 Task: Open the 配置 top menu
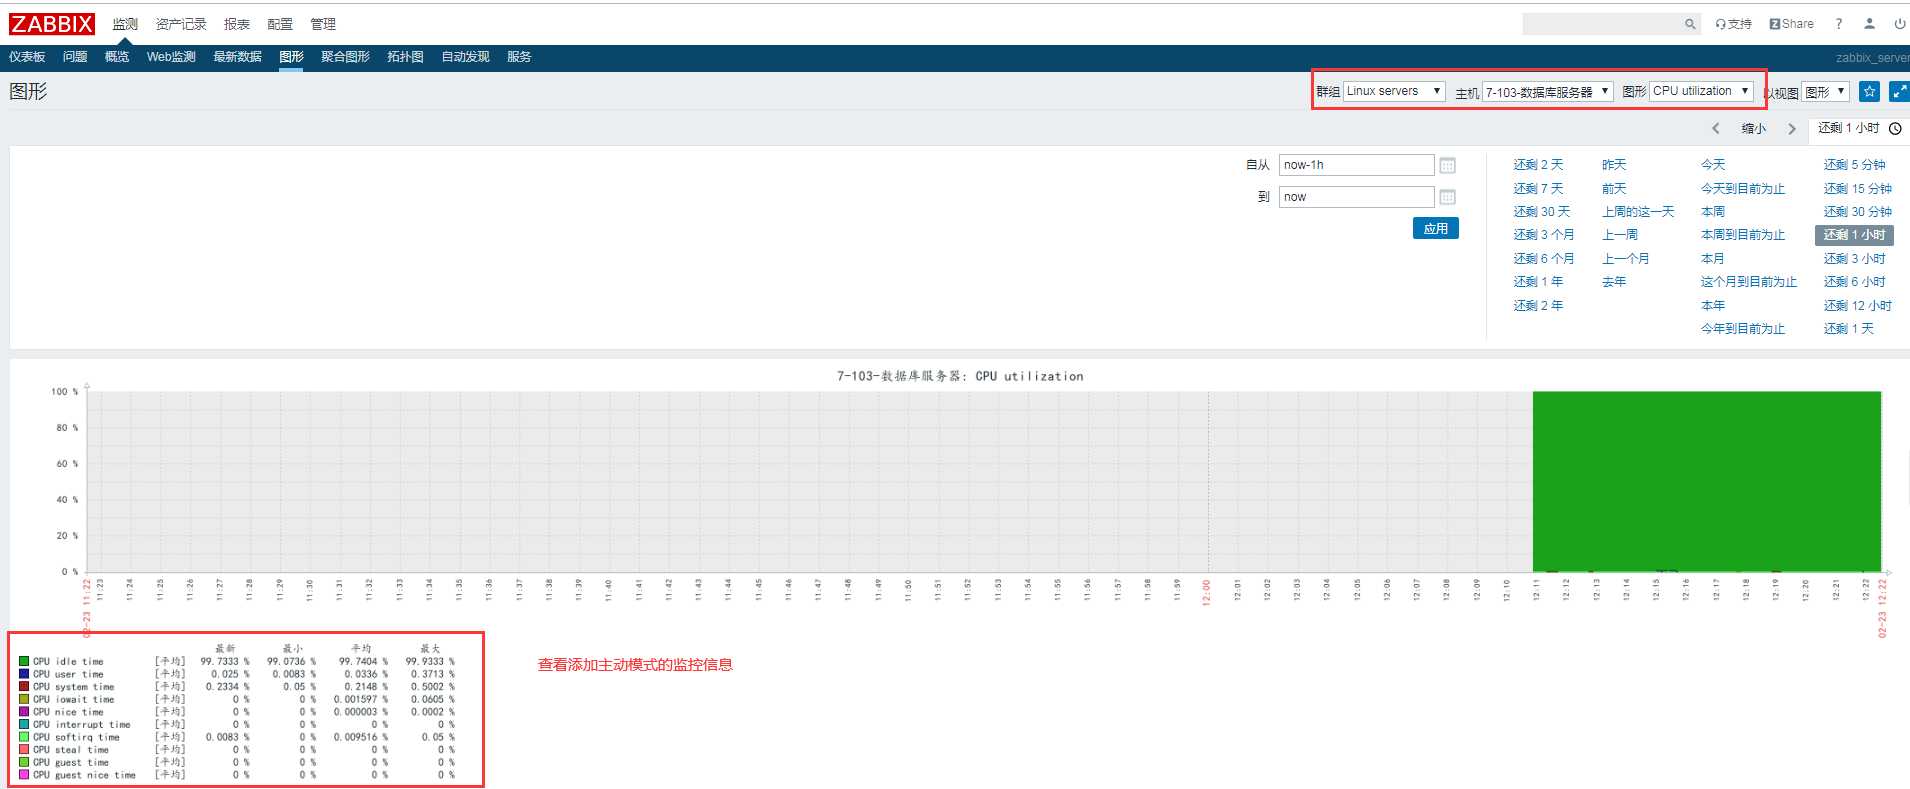pos(280,24)
